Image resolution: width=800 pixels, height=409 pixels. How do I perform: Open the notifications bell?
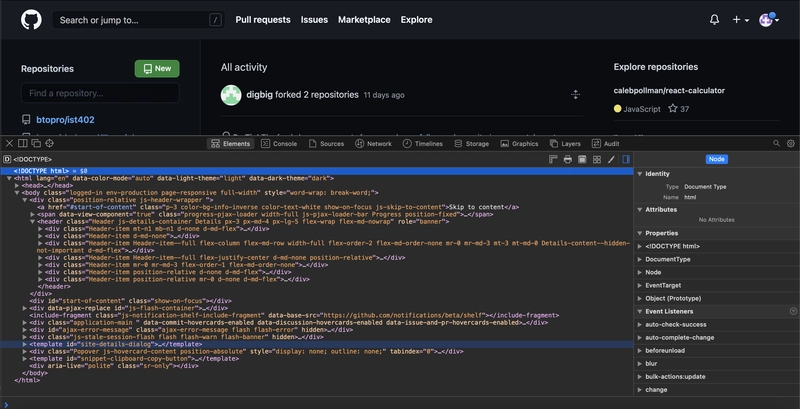click(x=714, y=19)
